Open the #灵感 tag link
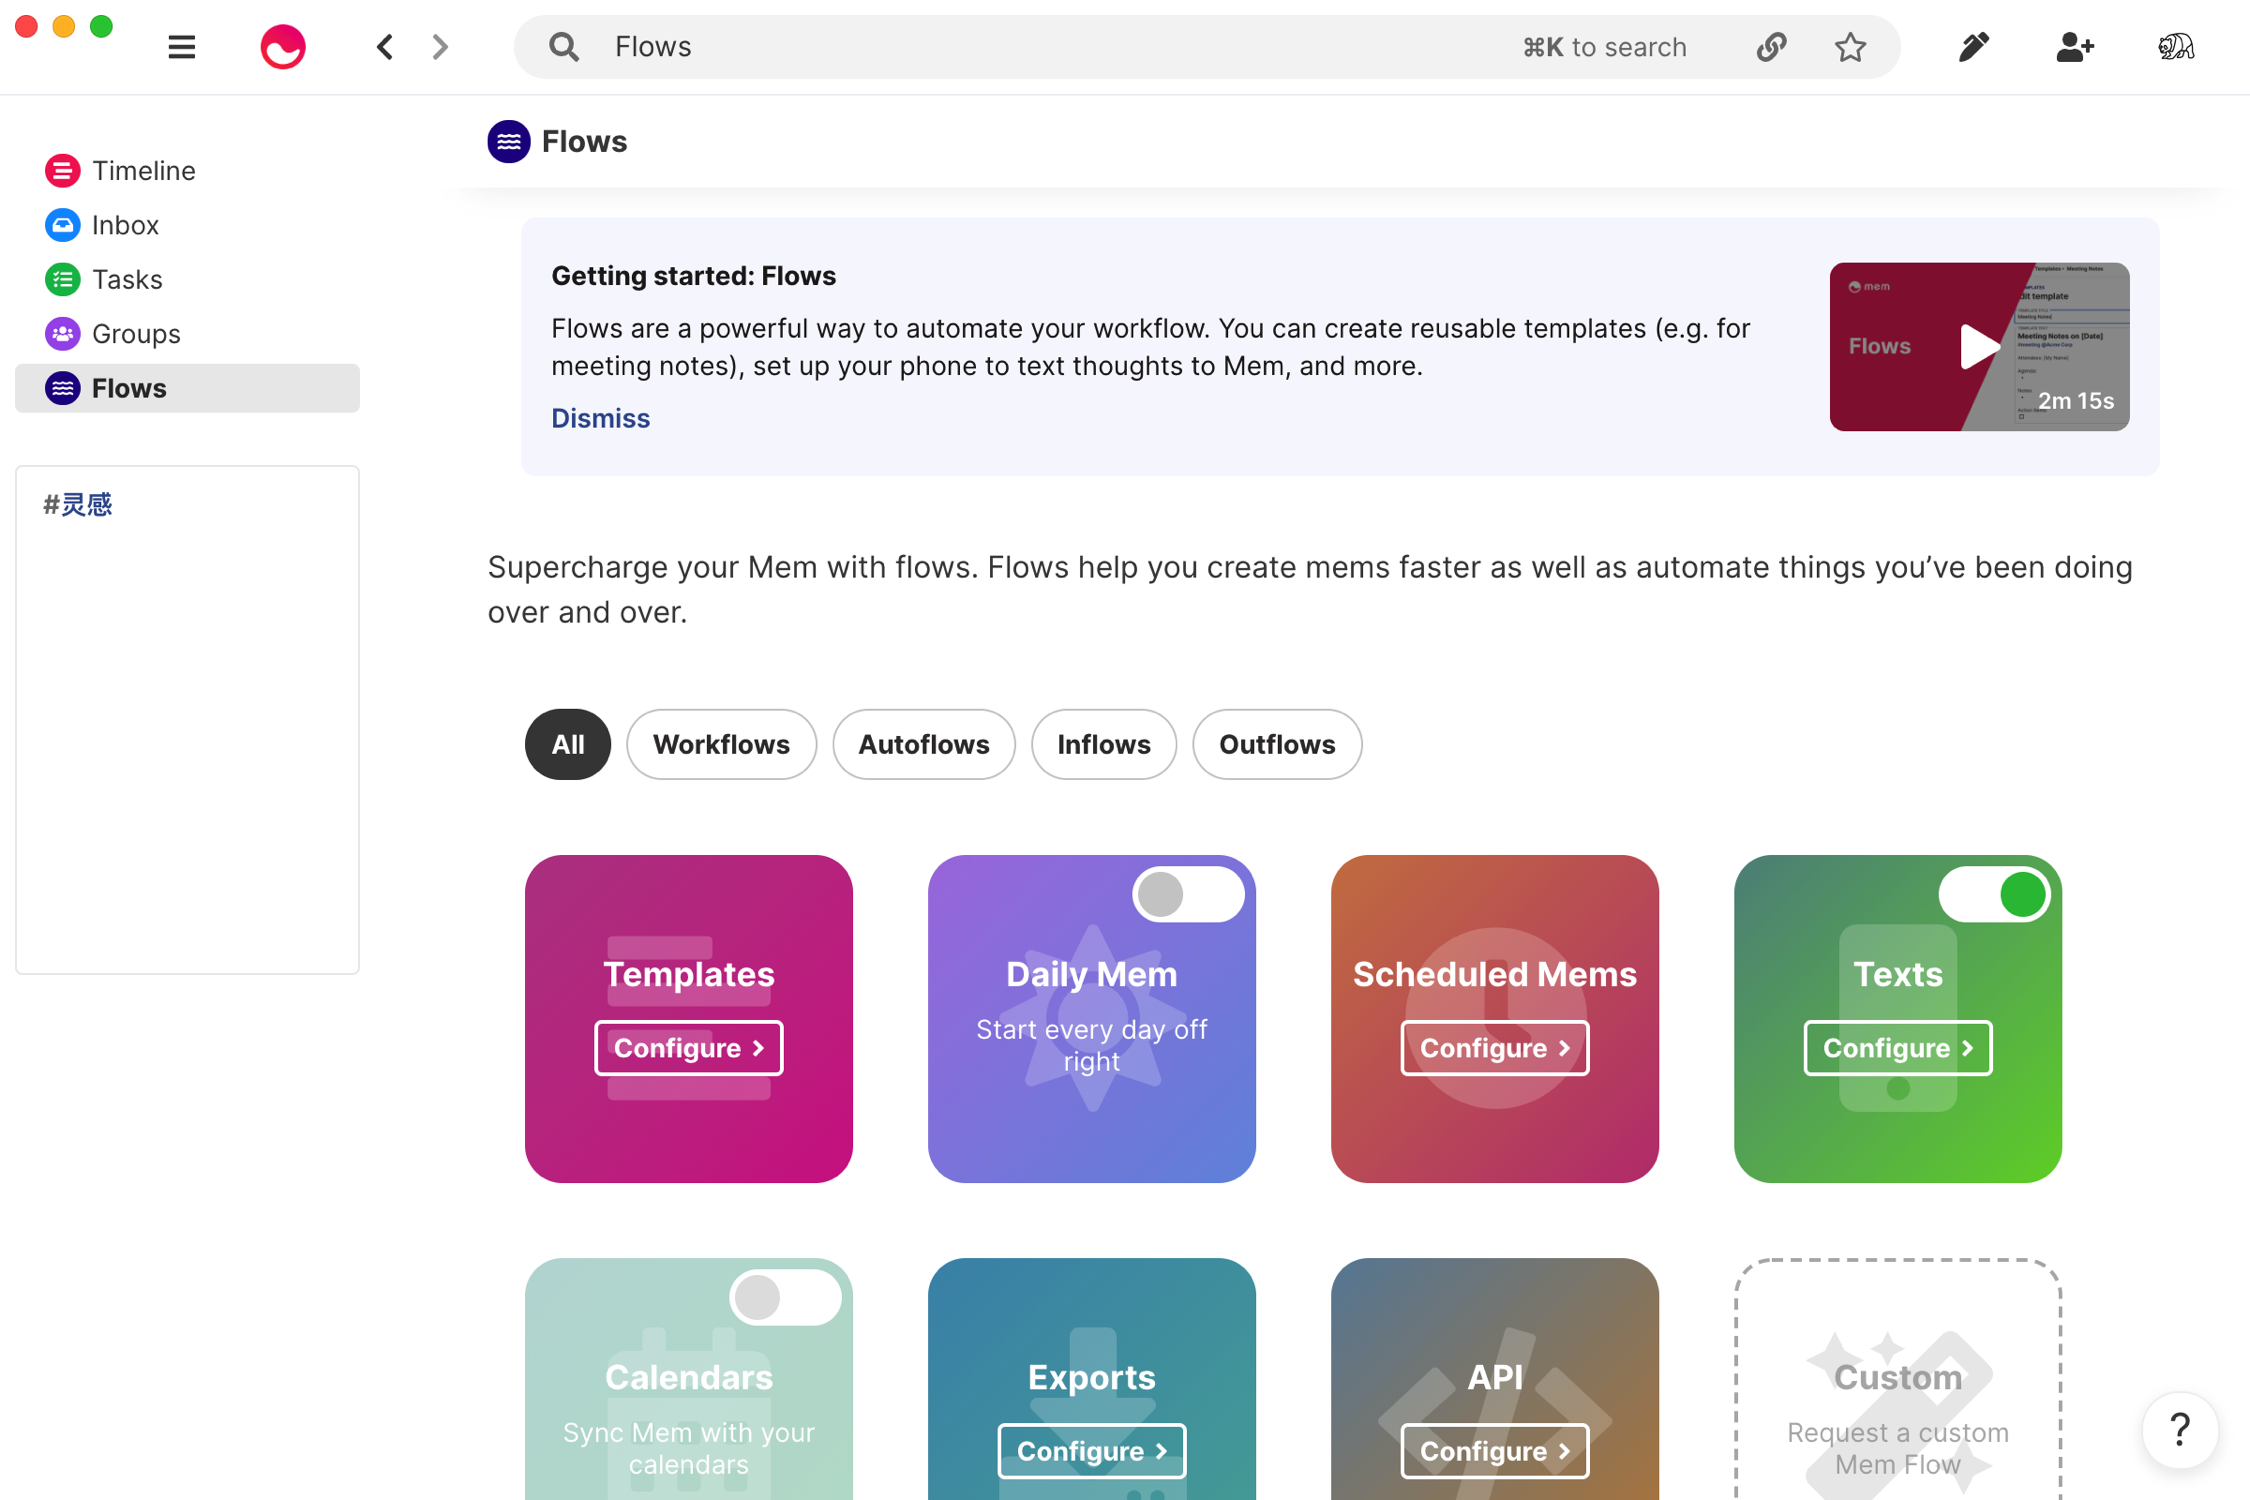2250x1500 pixels. click(x=78, y=505)
